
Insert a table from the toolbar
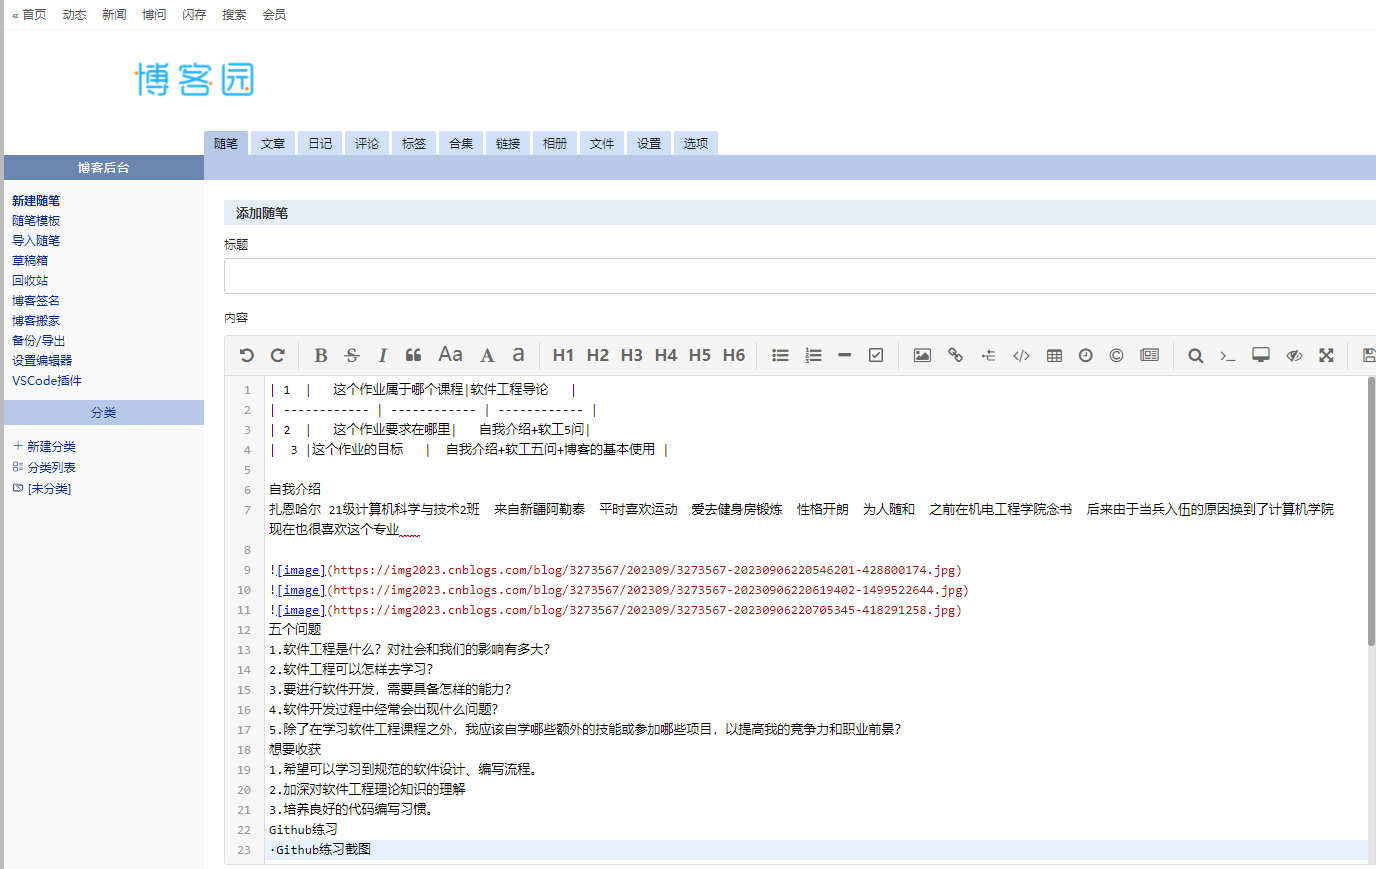pos(1054,355)
